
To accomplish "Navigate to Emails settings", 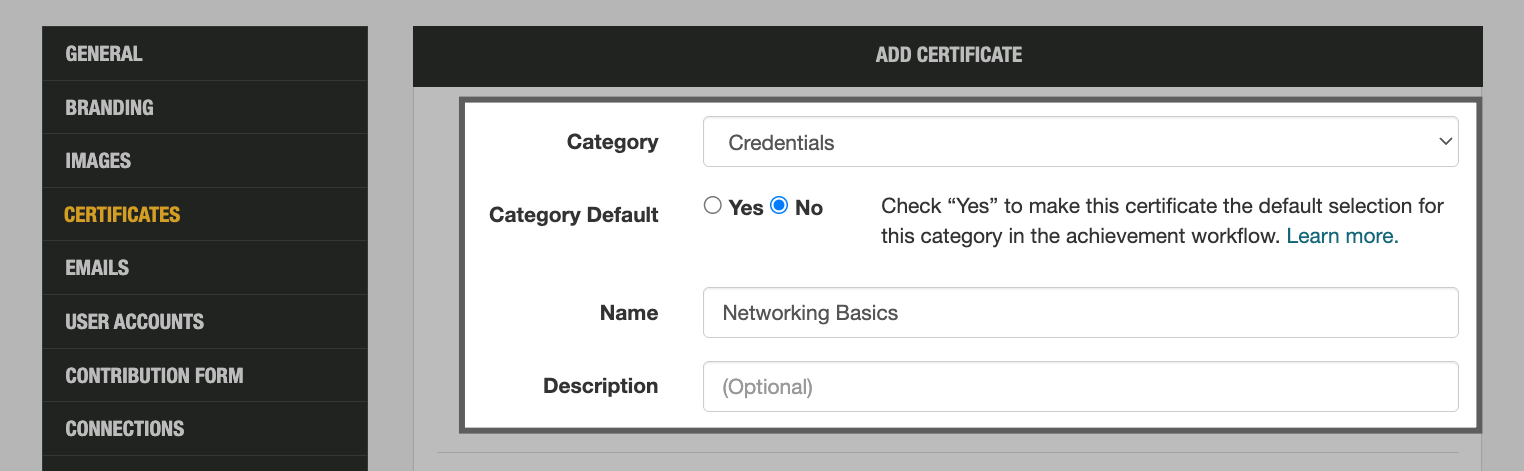I will tap(97, 268).
